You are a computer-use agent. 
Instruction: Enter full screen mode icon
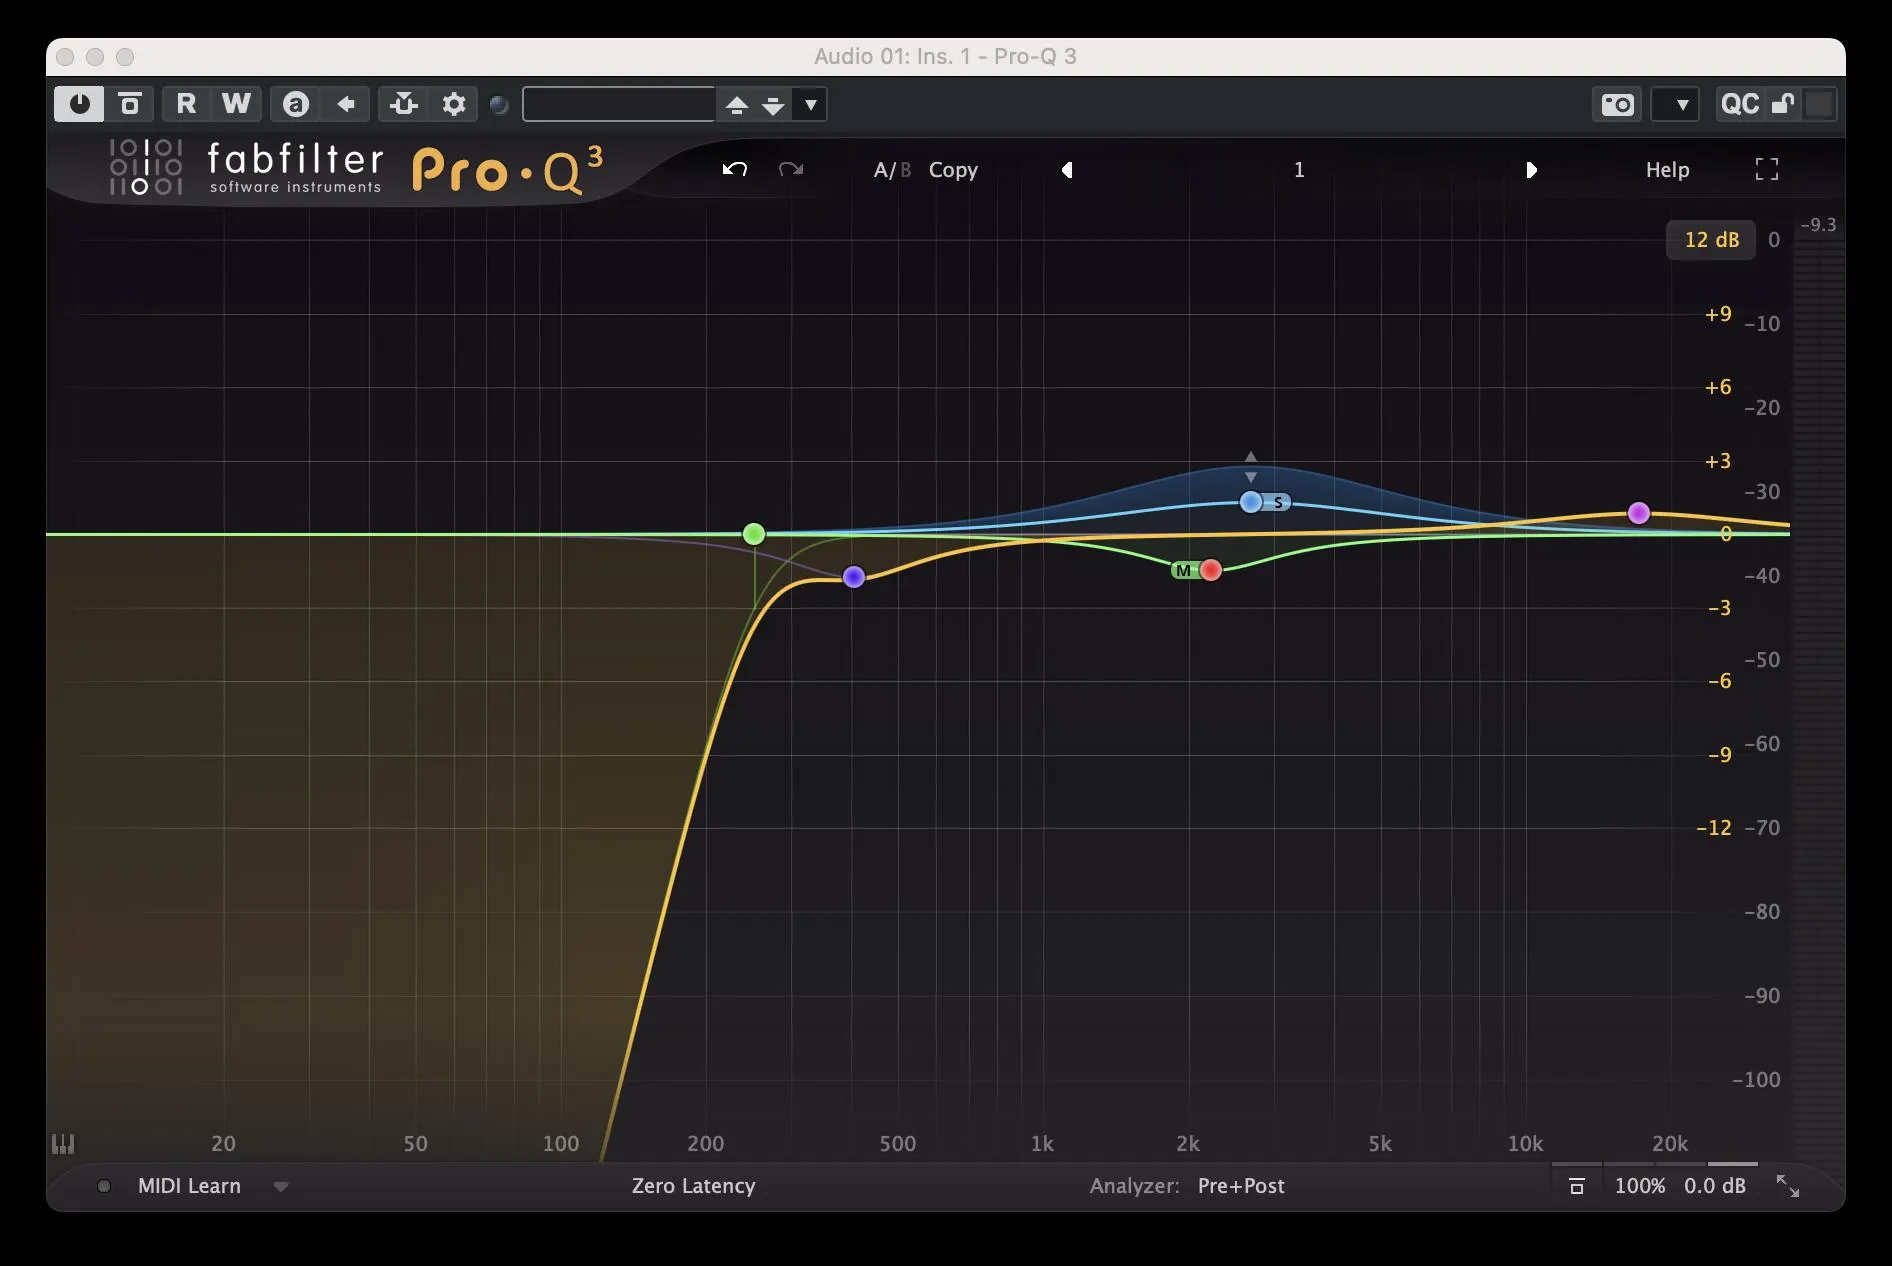1766,169
